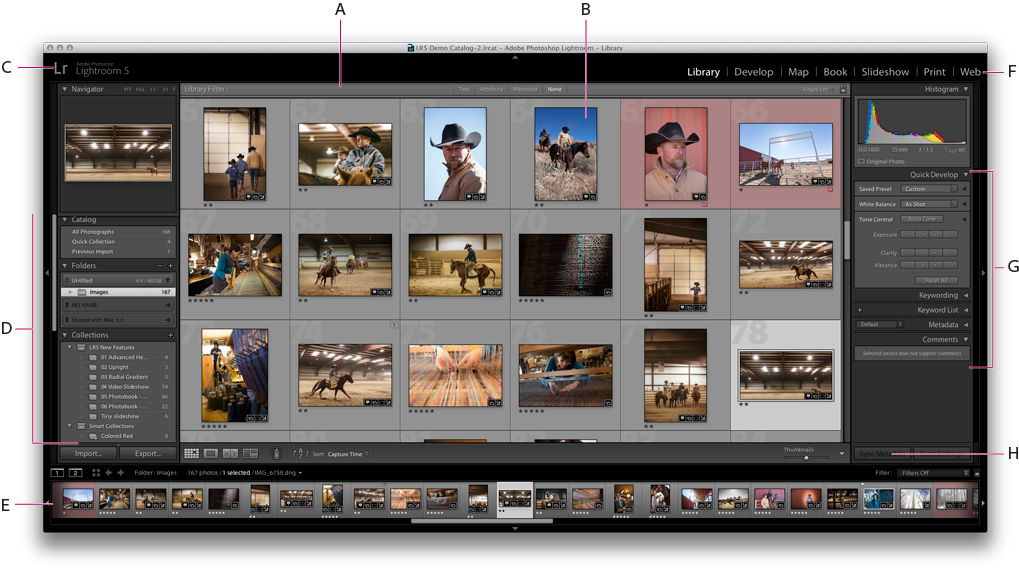Switch to the Develop module
Viewport: 1019px width, 571px height.
753,72
